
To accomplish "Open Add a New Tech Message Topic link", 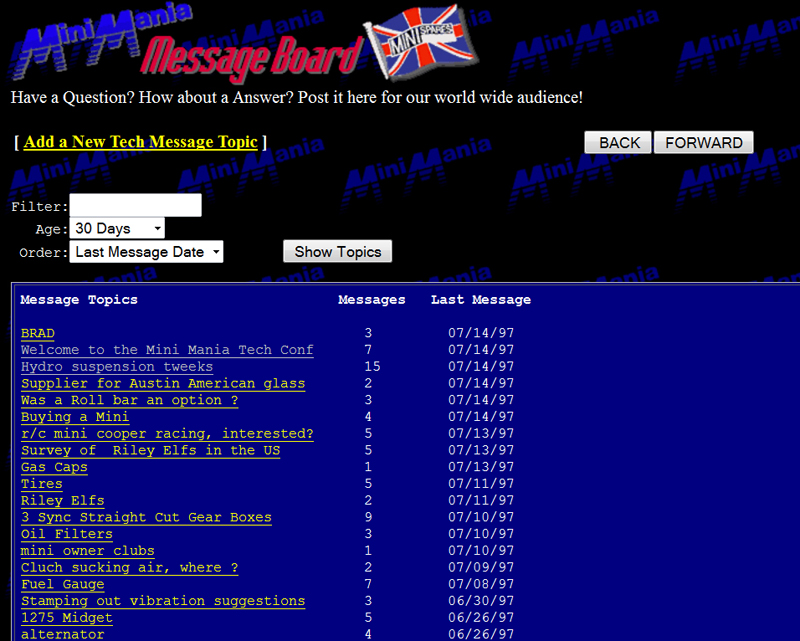I will (140, 142).
